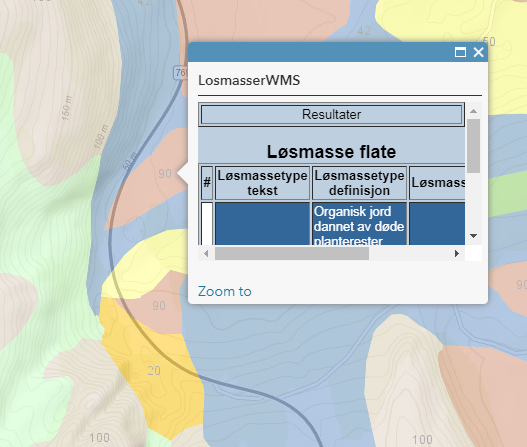Select the Organisk jord definition cell
Image resolution: width=527 pixels, height=447 pixels.
359,224
